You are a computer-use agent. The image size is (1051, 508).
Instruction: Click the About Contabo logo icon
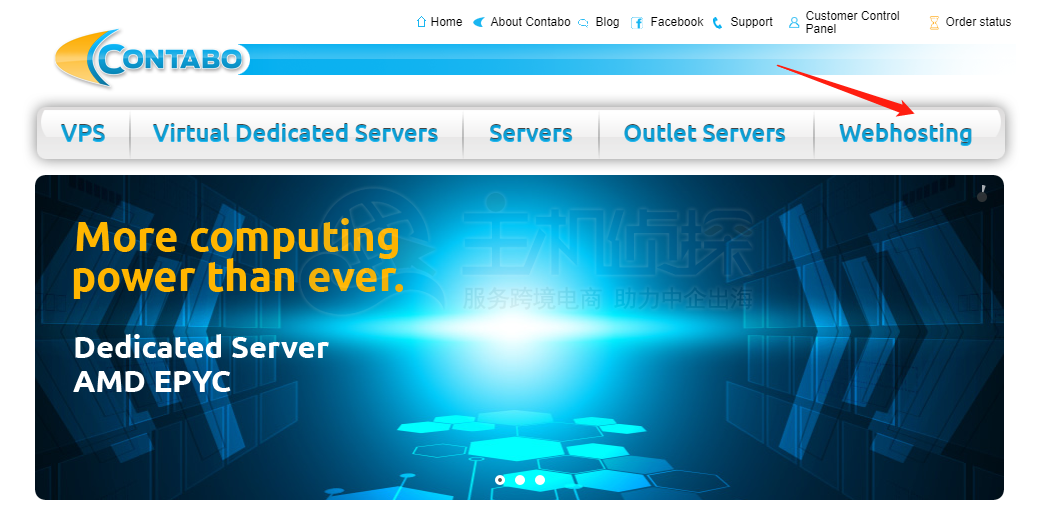point(479,22)
